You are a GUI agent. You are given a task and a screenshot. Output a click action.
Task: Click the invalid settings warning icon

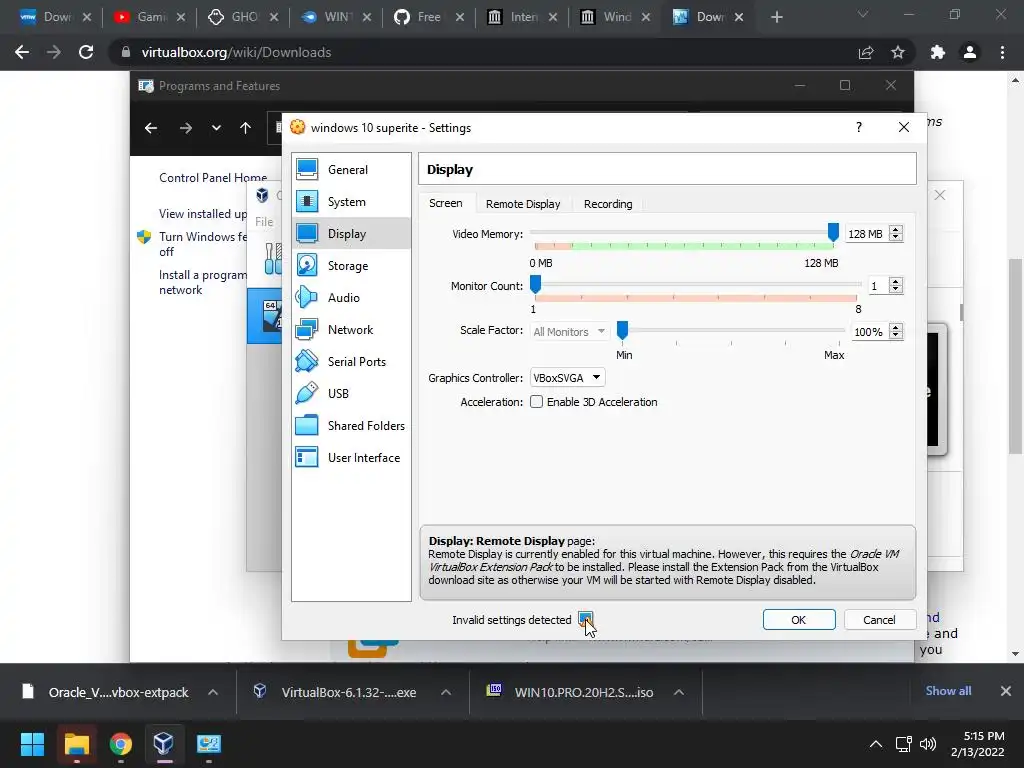point(585,619)
